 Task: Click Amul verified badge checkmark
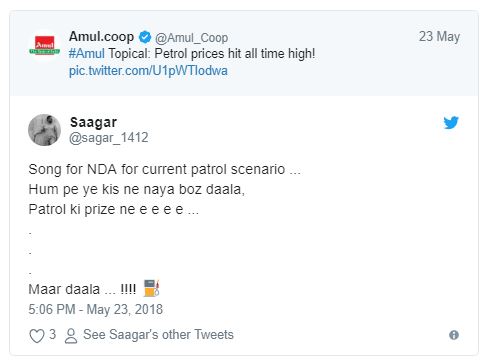pos(145,37)
